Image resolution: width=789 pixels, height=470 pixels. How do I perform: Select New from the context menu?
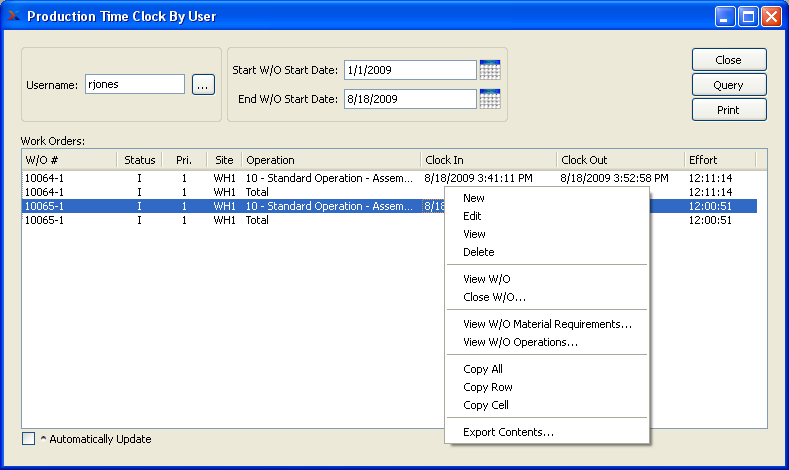474,198
